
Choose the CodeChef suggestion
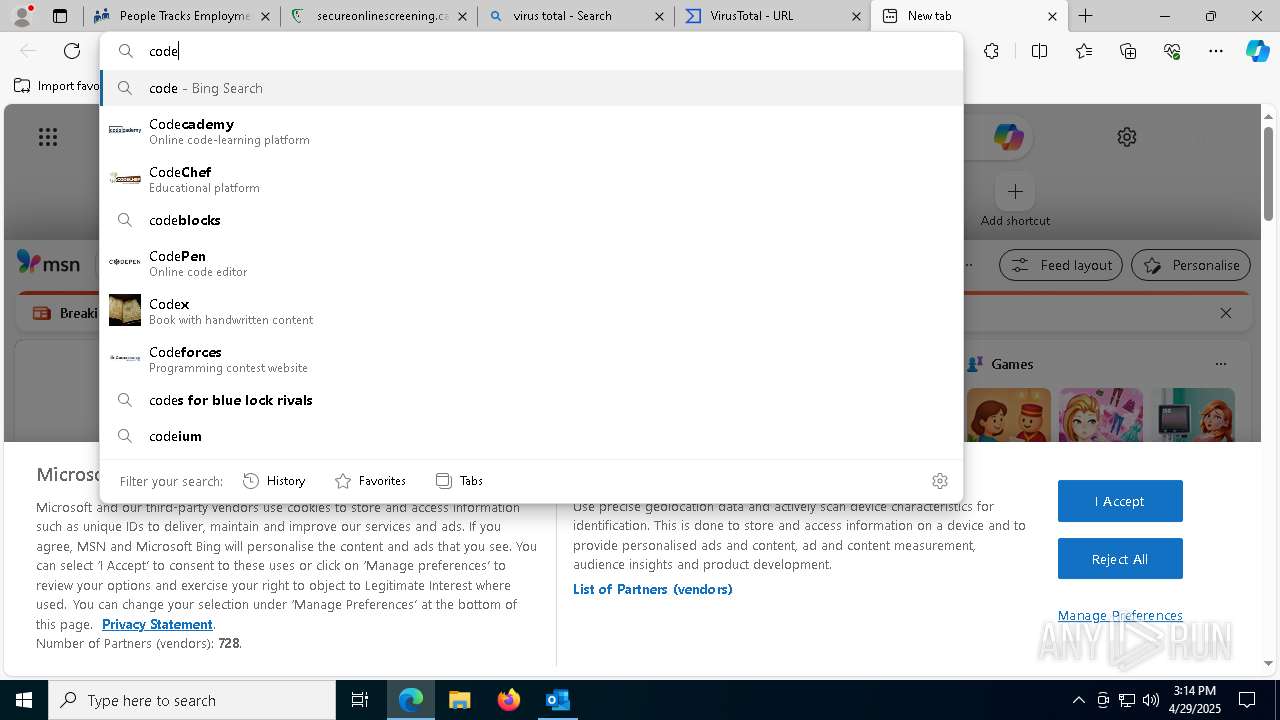(531, 179)
